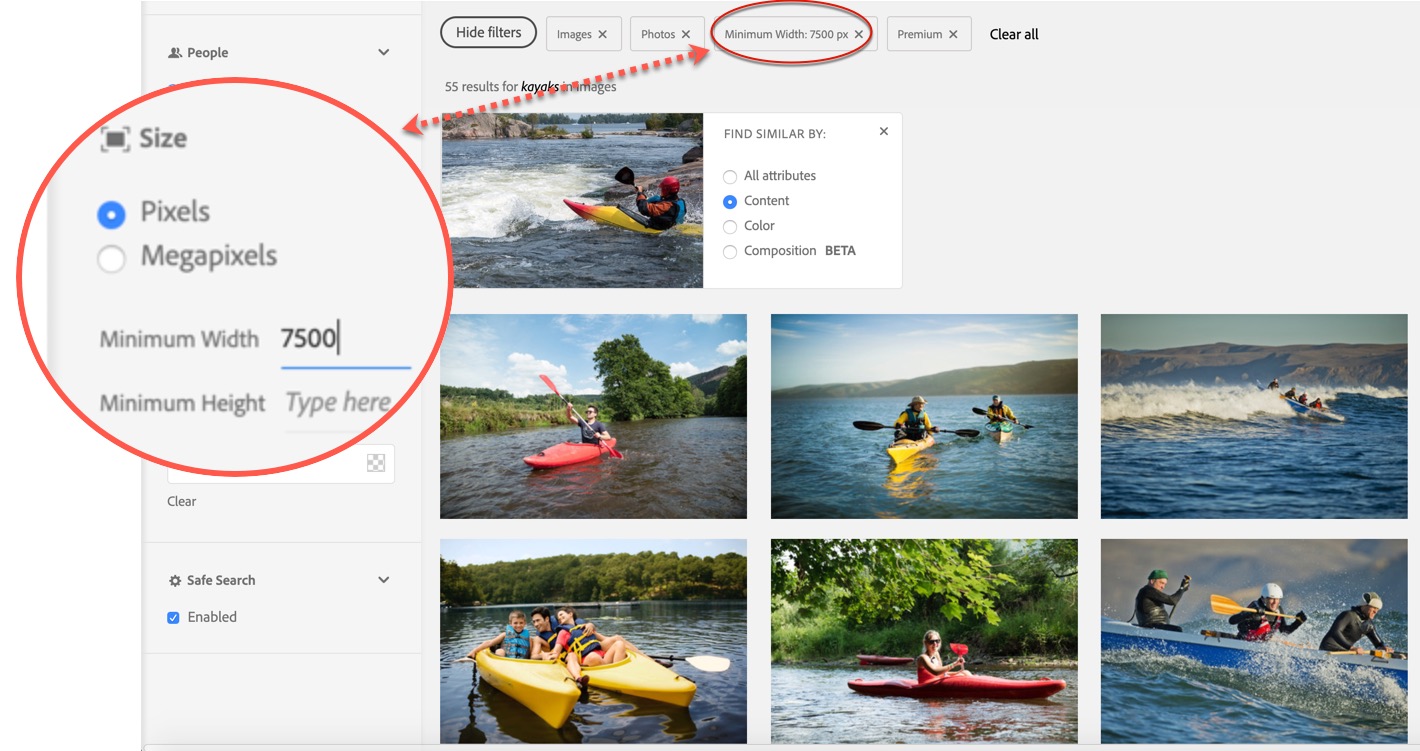Select the Megapixels size option
This screenshot has width=1420, height=751.
111,259
